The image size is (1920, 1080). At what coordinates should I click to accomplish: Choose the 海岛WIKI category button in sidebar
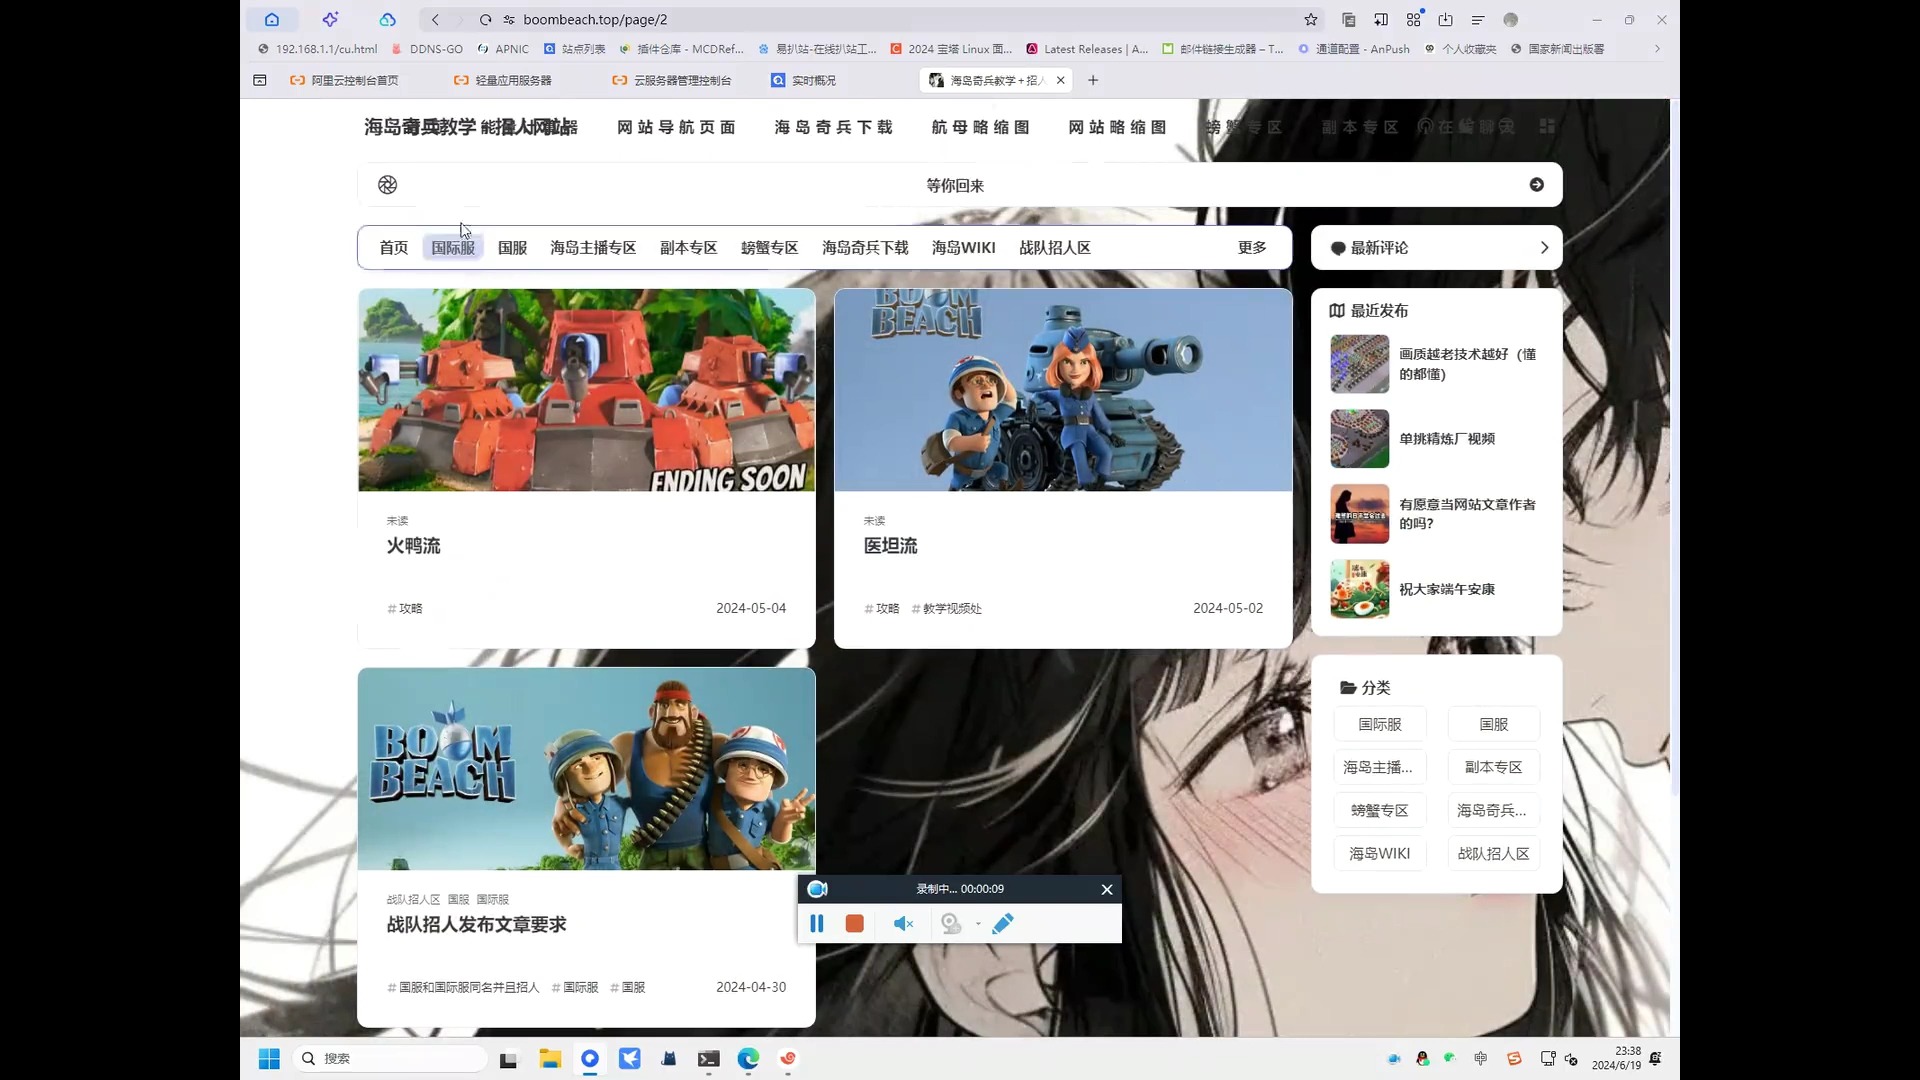pos(1380,853)
